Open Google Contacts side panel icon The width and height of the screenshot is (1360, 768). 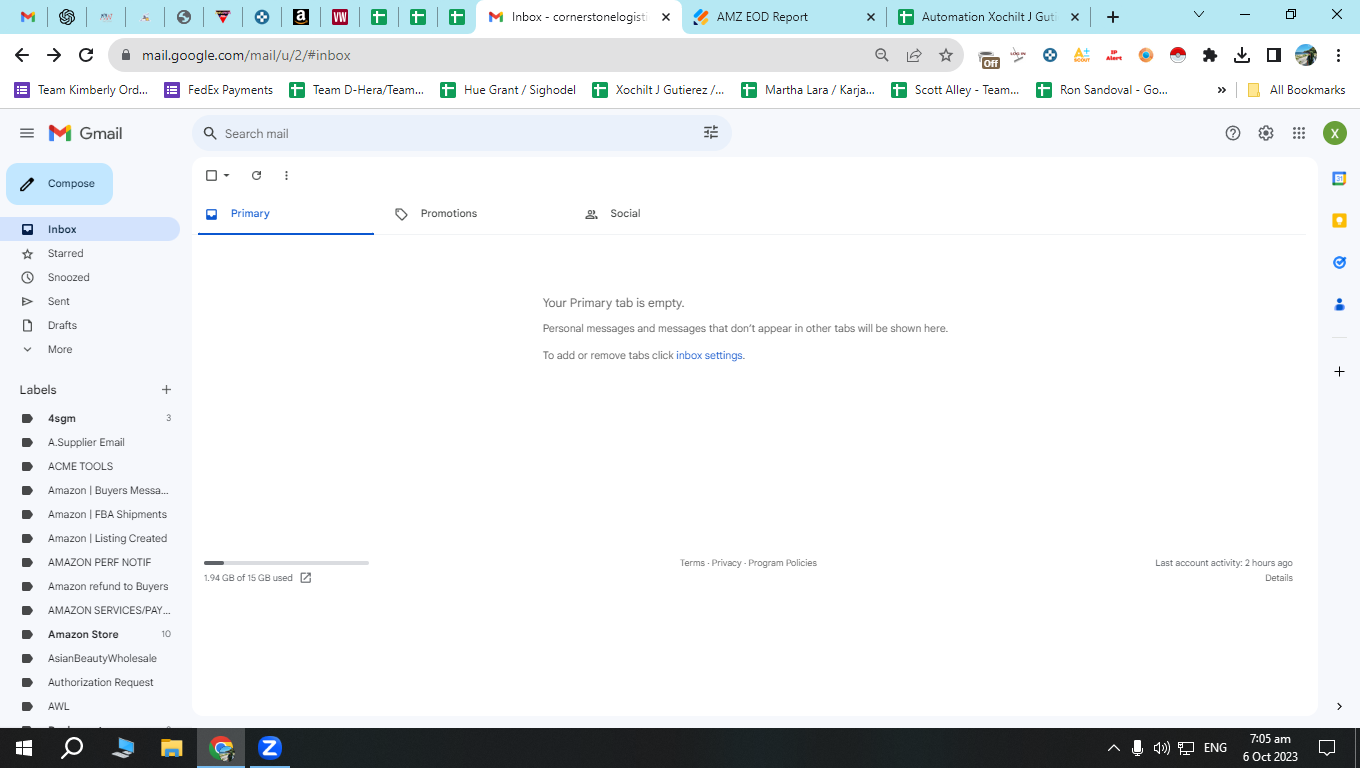[x=1339, y=304]
